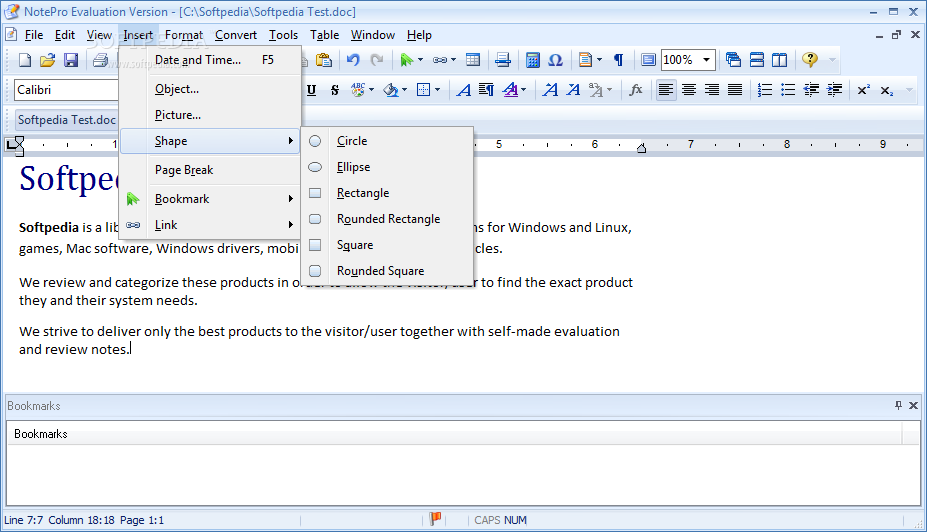
Task: Open the Format menu
Action: (x=184, y=35)
